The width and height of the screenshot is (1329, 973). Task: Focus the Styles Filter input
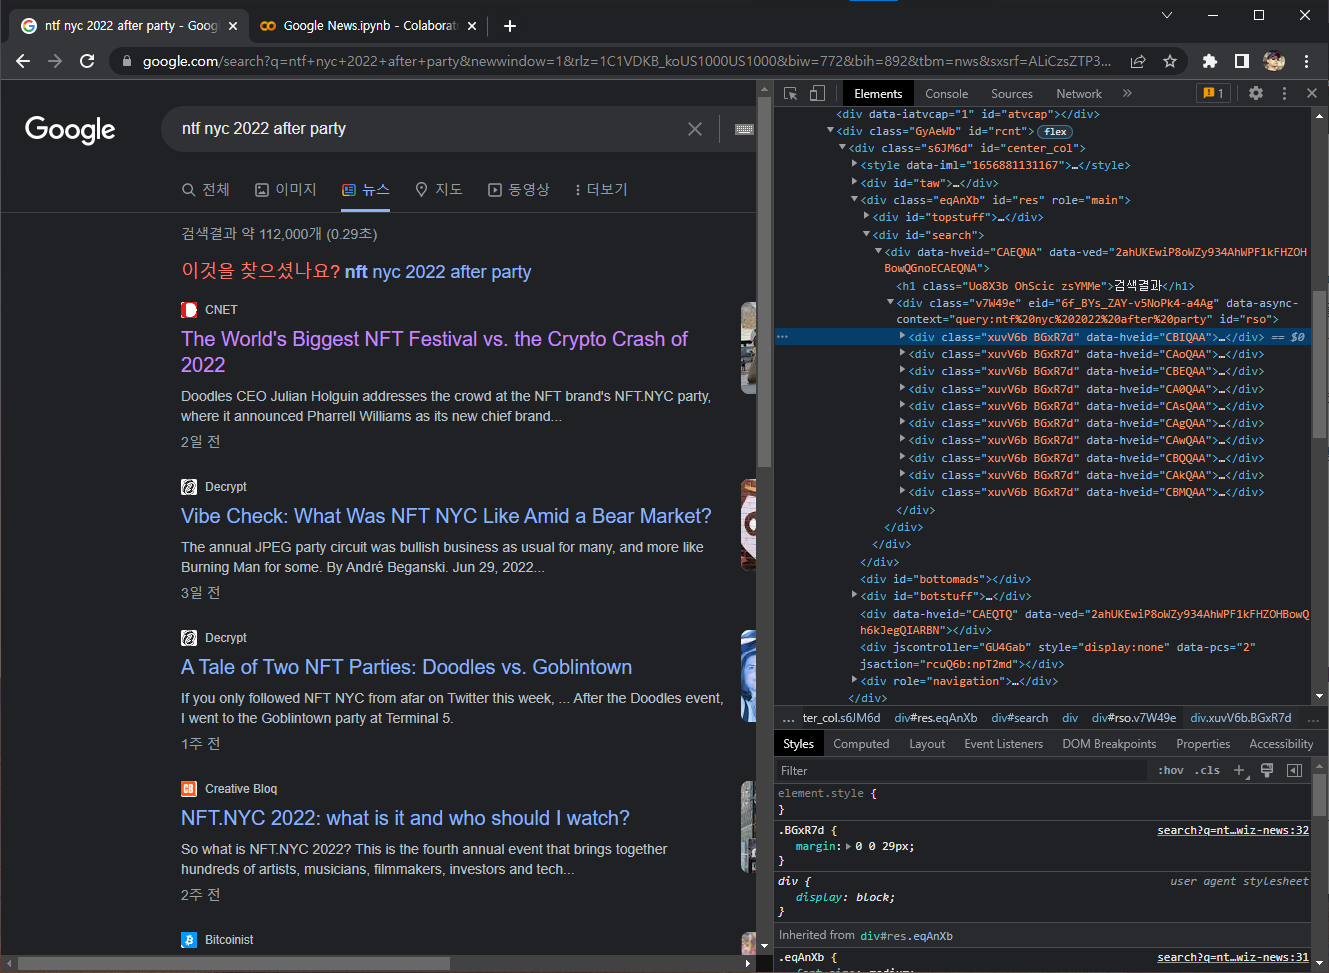coord(960,770)
